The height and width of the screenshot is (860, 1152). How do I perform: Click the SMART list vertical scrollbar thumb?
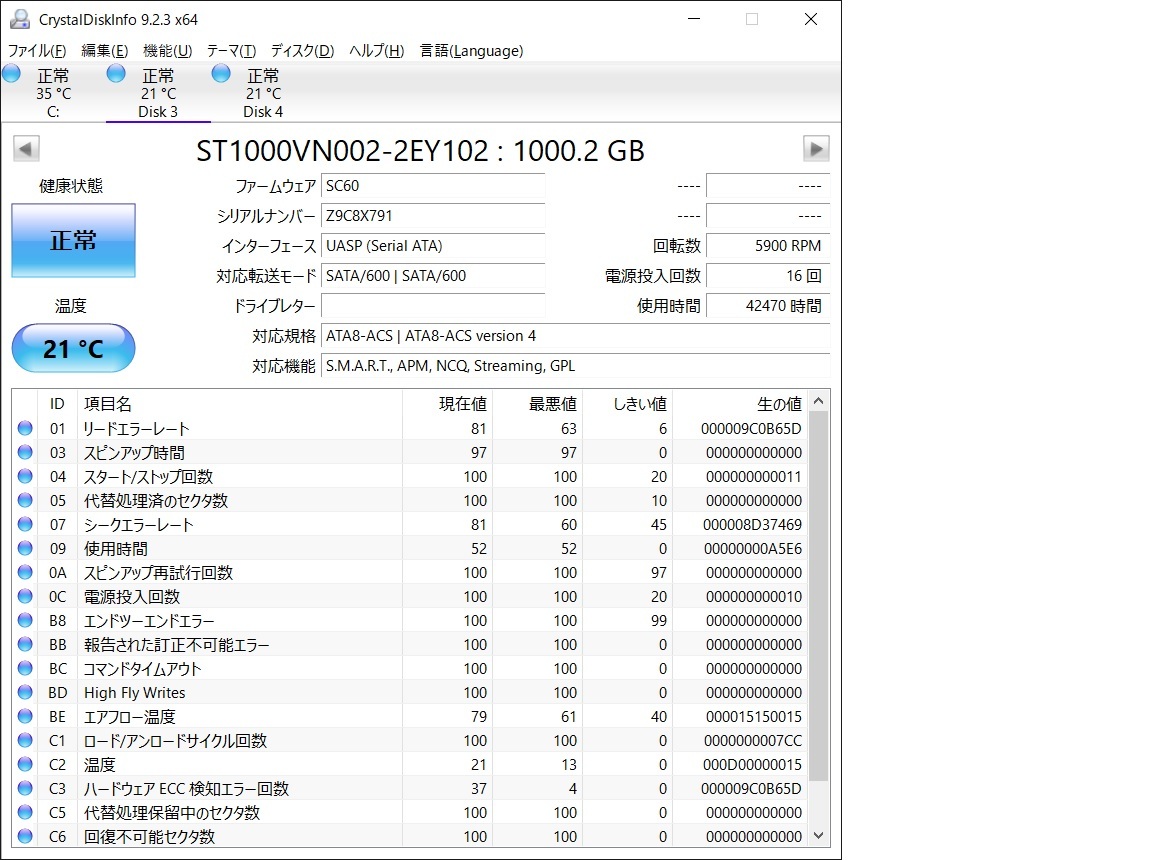[818, 596]
